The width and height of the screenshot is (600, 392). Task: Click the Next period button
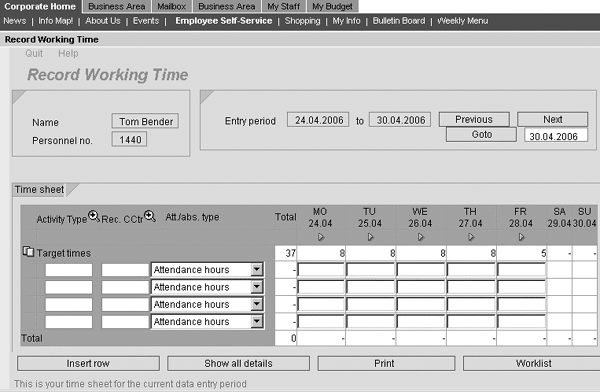[x=553, y=119]
